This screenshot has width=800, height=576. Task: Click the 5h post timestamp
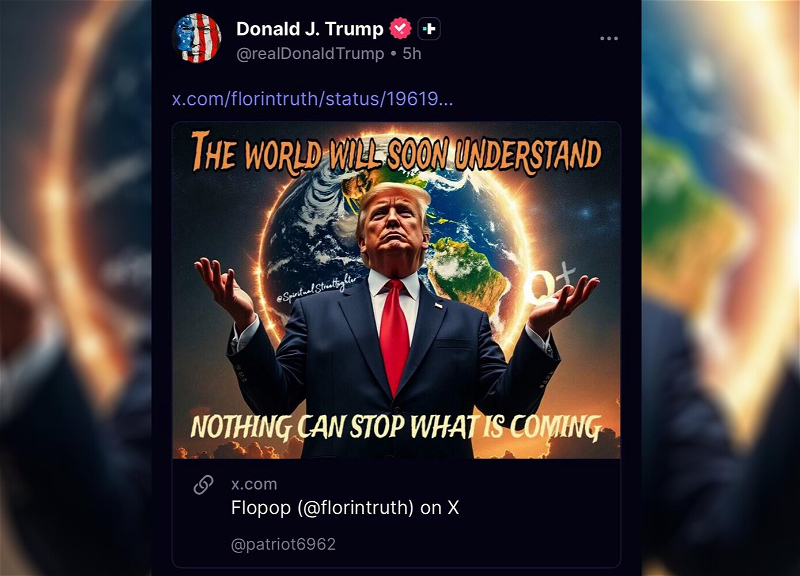[412, 54]
